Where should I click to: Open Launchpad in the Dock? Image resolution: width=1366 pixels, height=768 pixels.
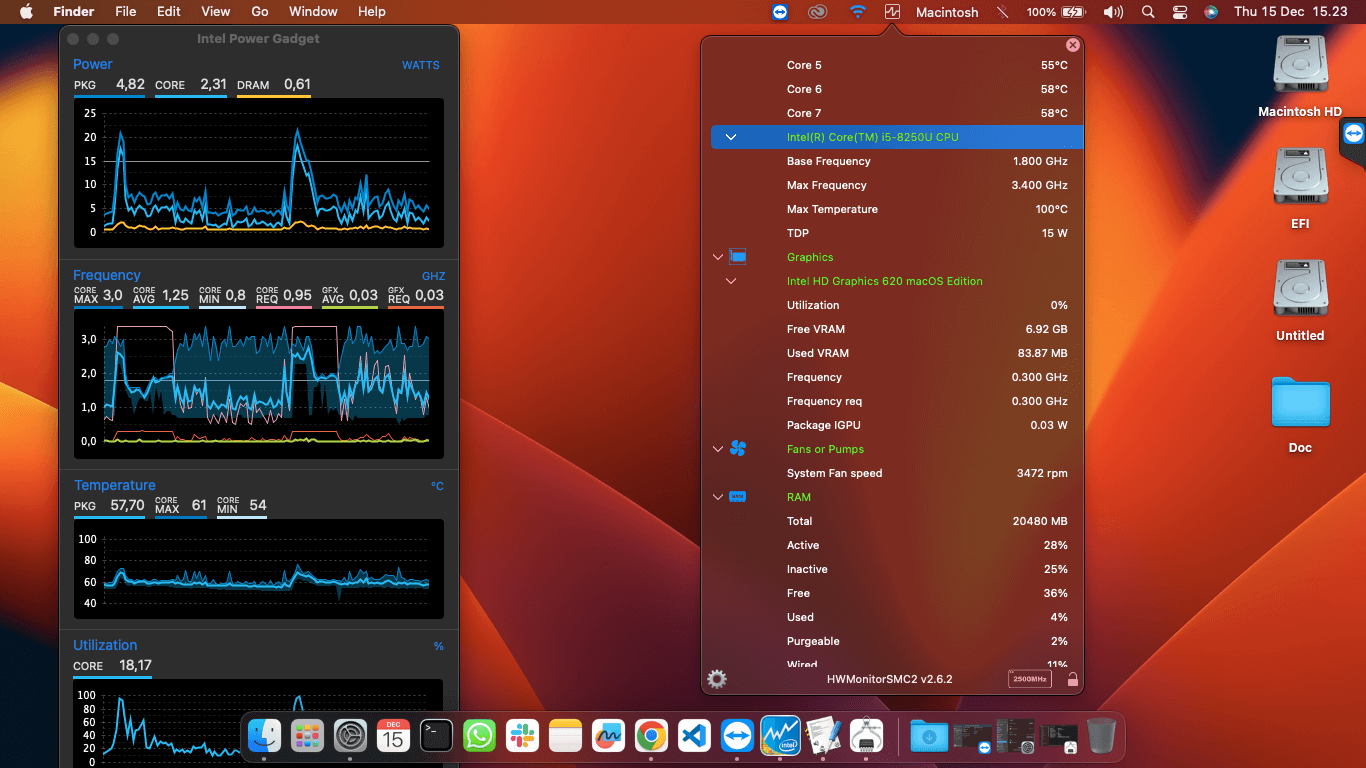(x=308, y=737)
